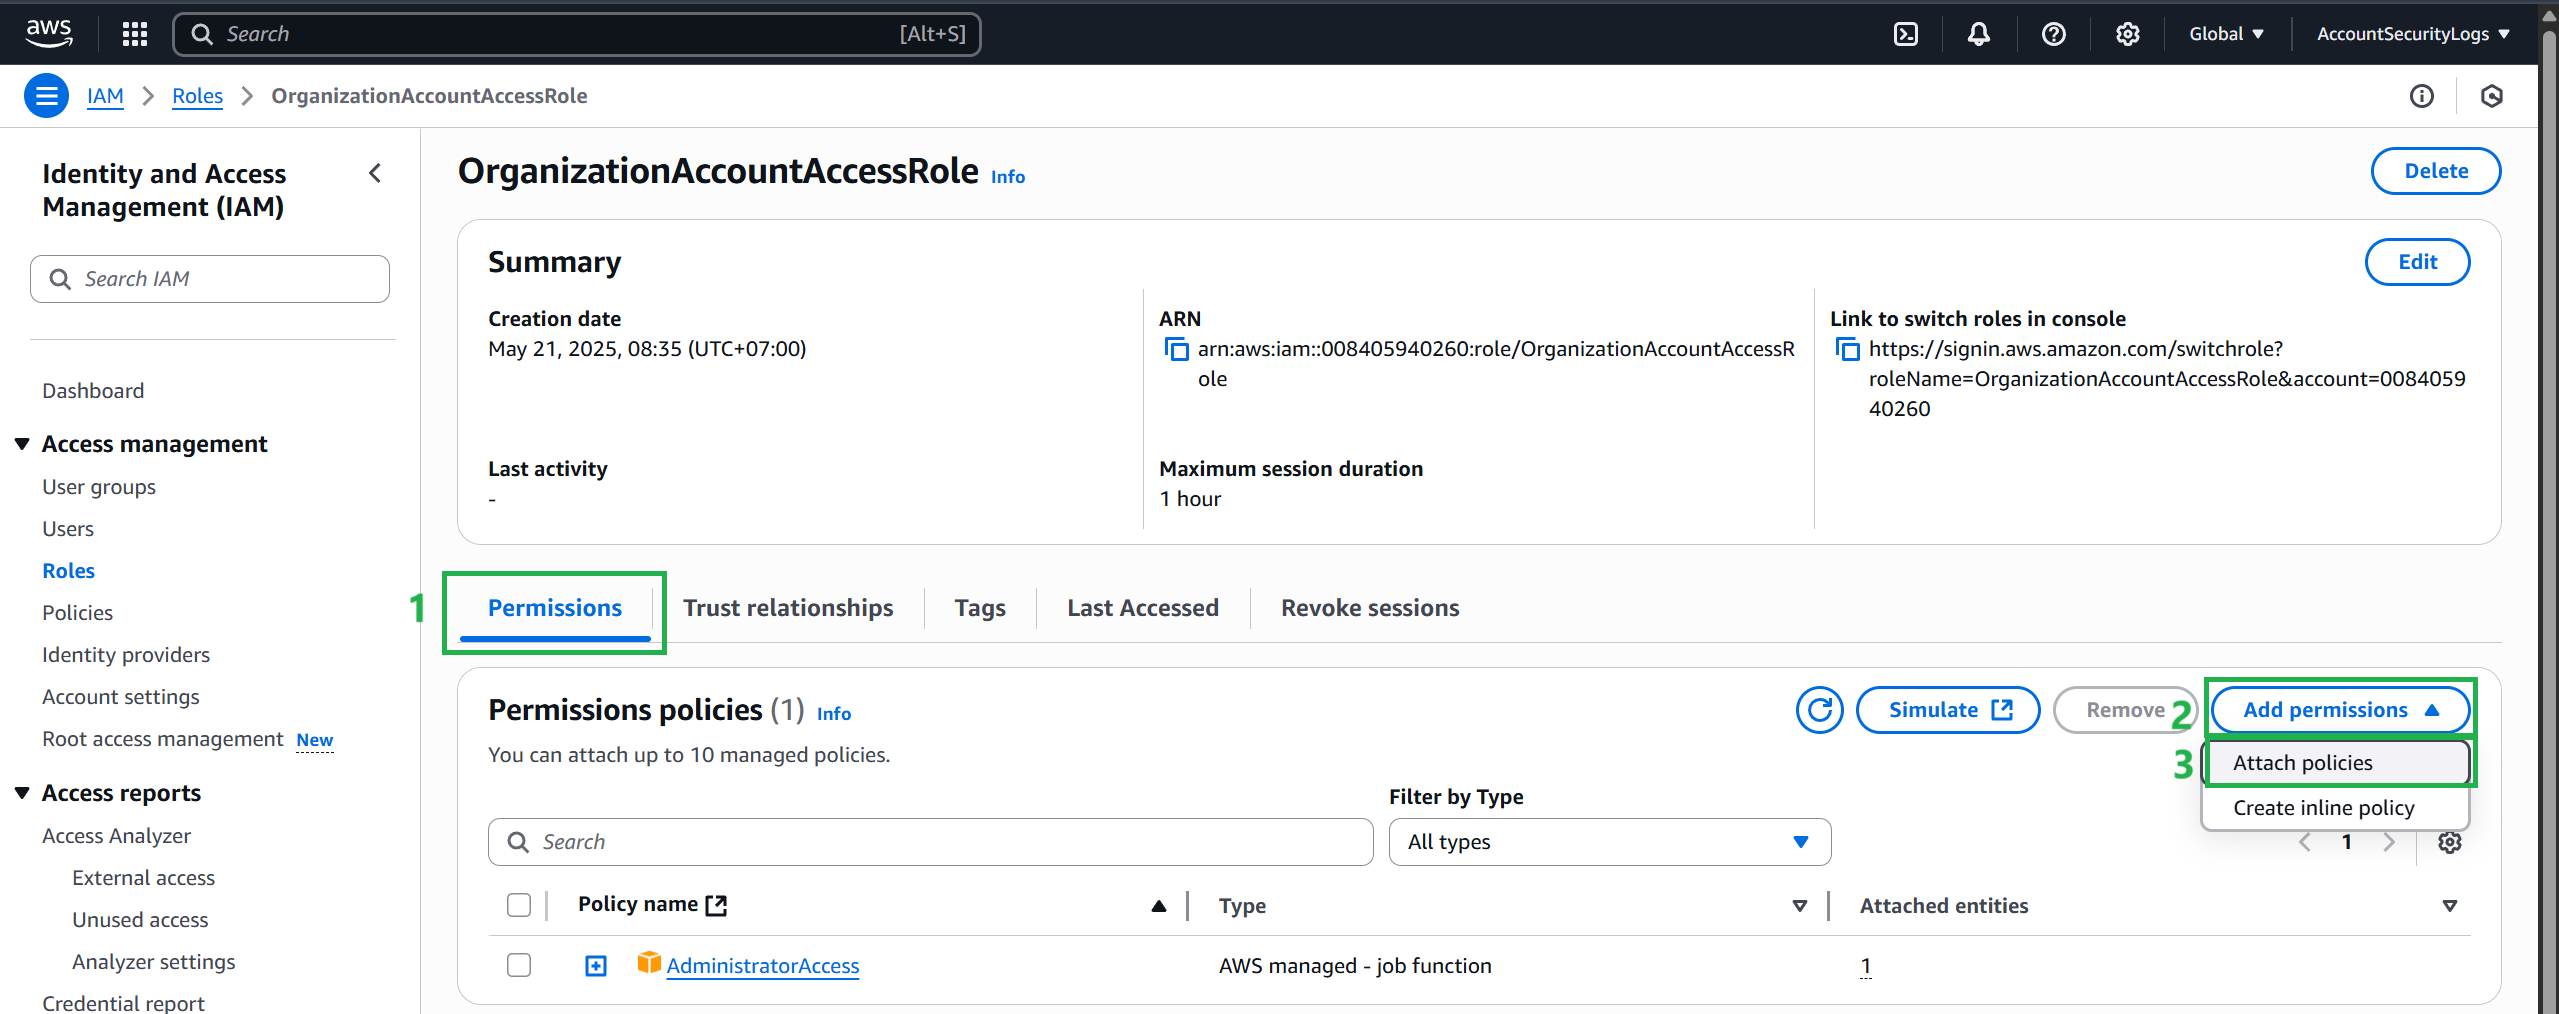Open the Add permissions dropdown
The image size is (2559, 1014).
tap(2339, 709)
